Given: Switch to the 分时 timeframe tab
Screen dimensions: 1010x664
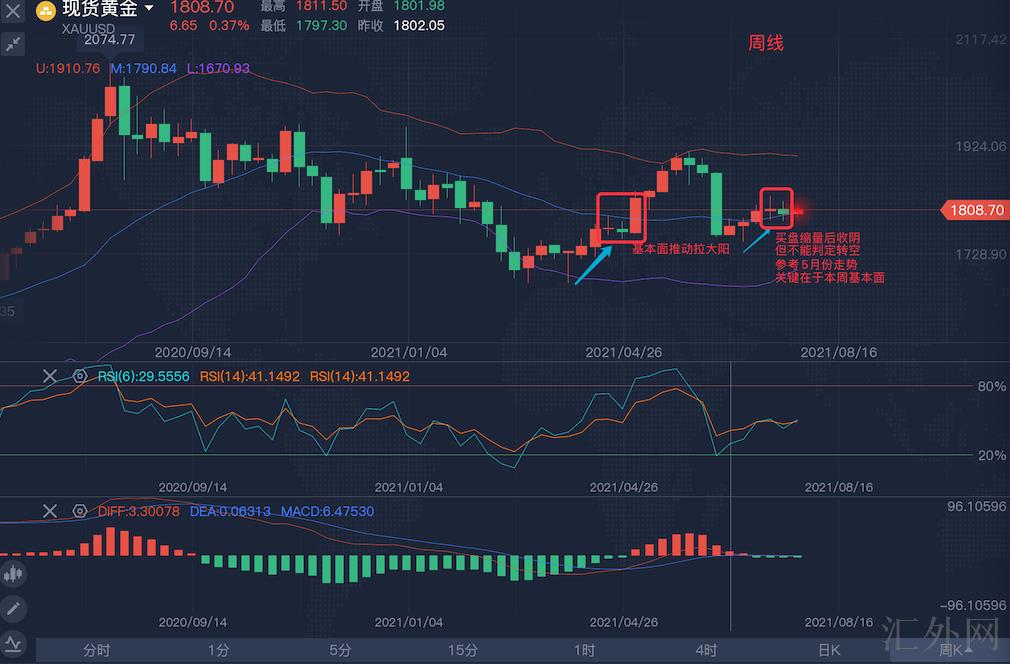Looking at the screenshot, I should 97,651.
